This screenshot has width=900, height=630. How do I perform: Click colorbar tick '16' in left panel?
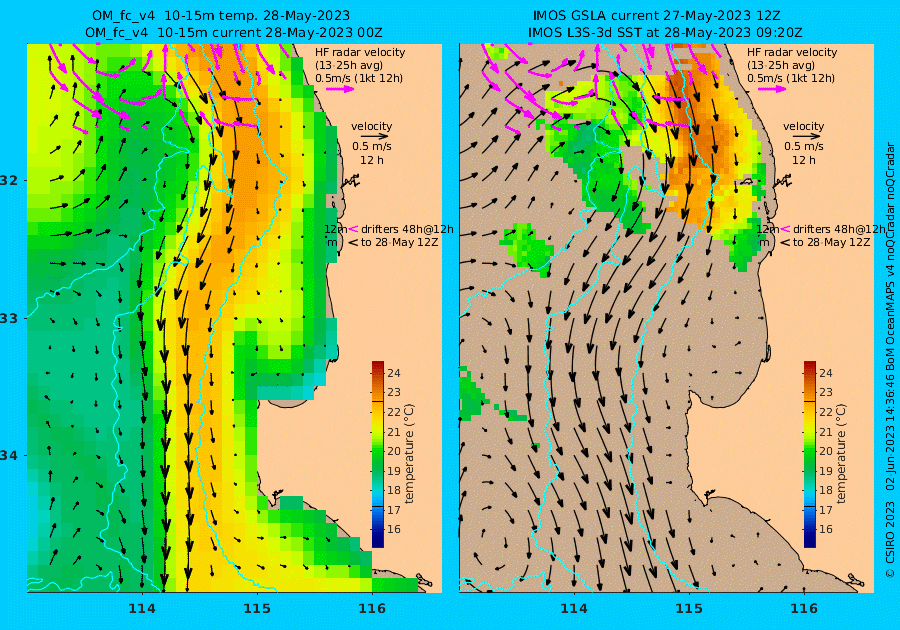[x=394, y=529]
